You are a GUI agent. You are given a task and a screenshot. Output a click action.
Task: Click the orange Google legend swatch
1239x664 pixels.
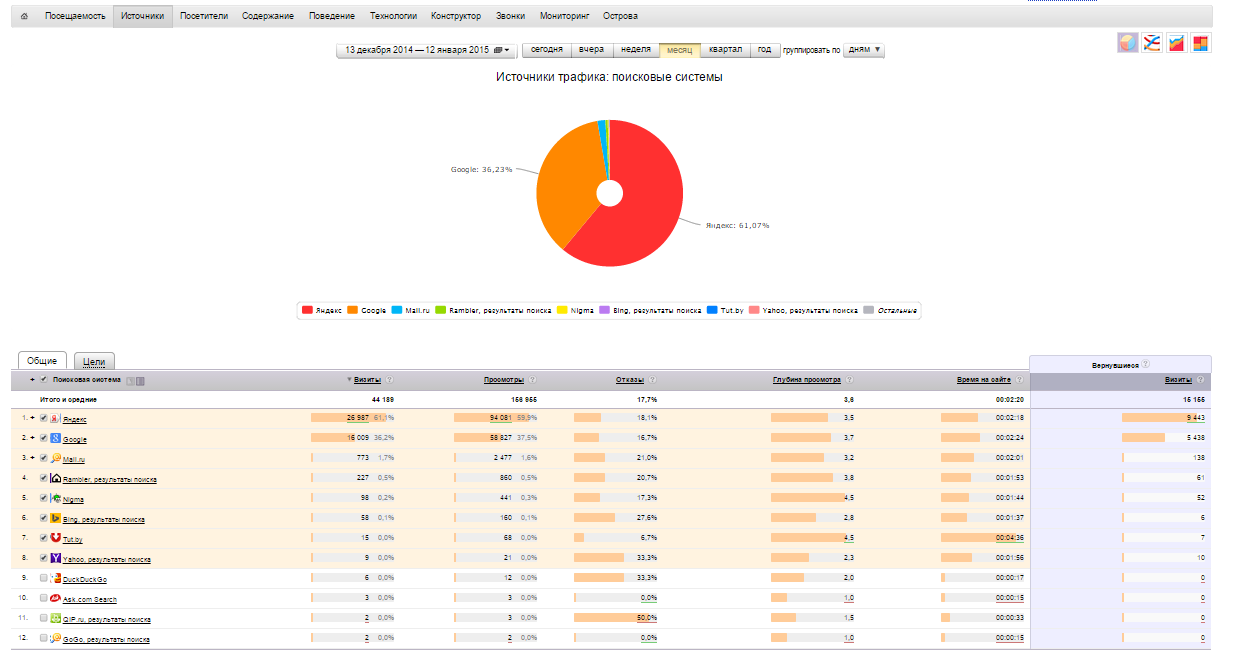click(x=353, y=311)
